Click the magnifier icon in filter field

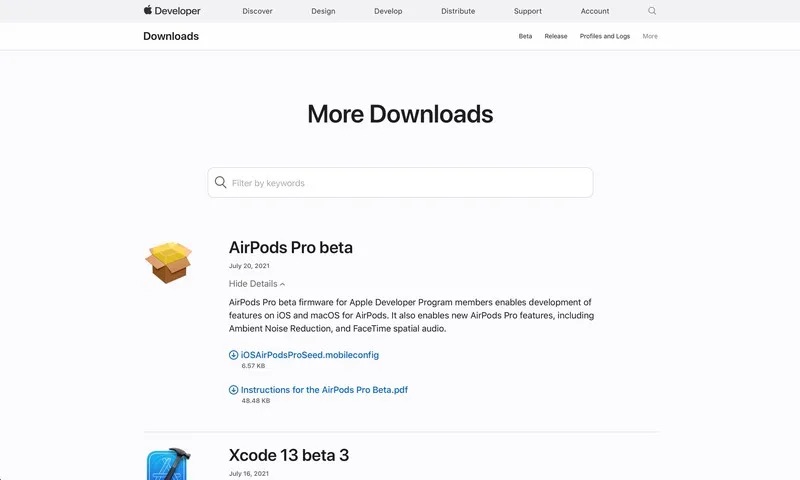pos(221,183)
